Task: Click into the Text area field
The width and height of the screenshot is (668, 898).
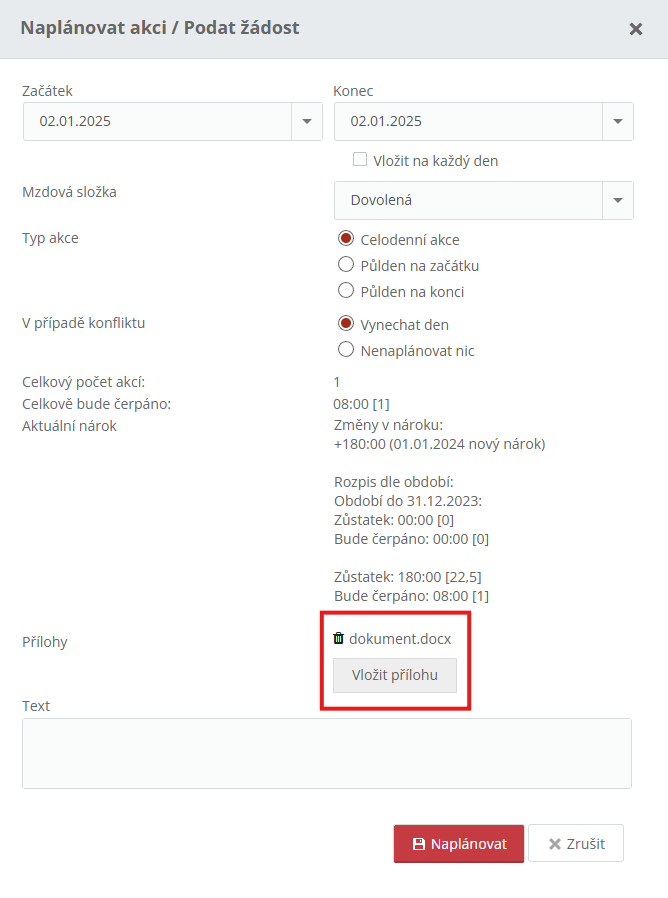Action: click(327, 753)
